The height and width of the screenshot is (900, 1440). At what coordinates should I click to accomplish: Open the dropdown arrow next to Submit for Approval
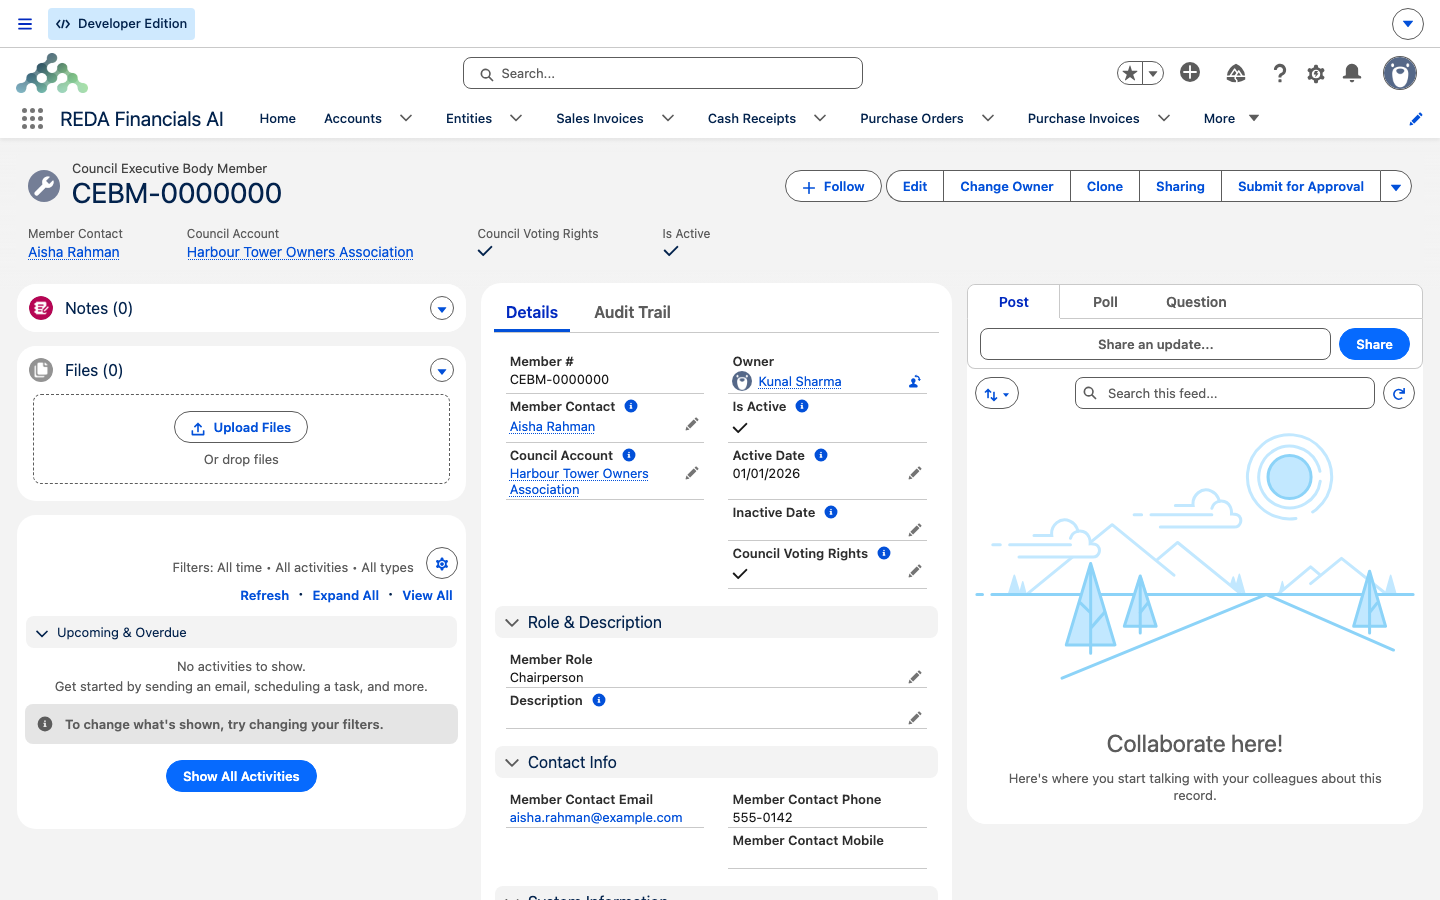pyautogui.click(x=1396, y=187)
